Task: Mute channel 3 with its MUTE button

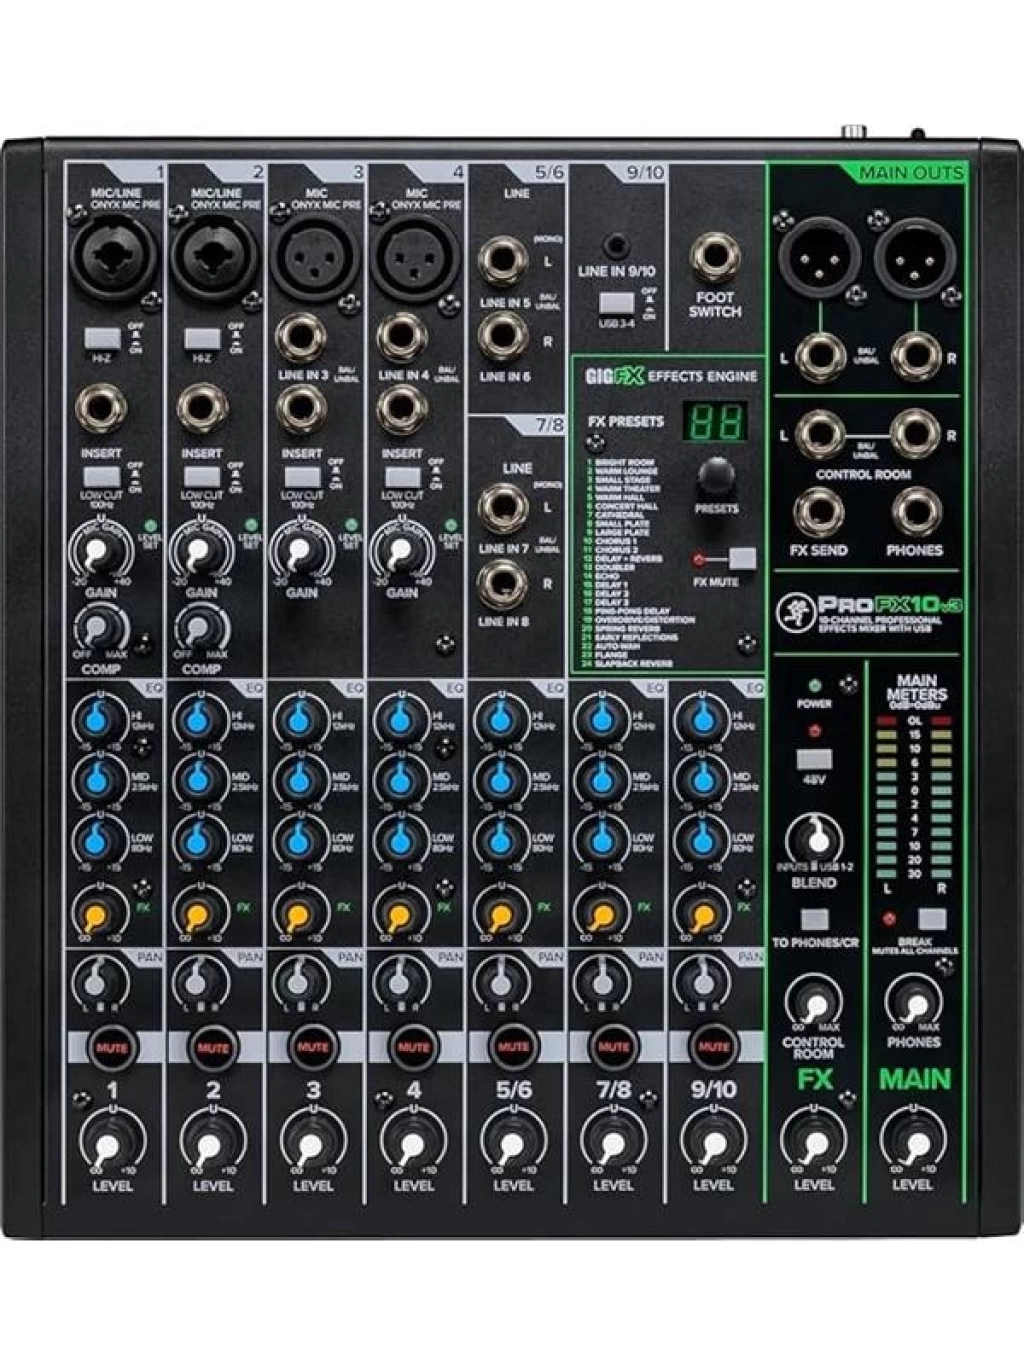Action: pyautogui.click(x=312, y=1047)
